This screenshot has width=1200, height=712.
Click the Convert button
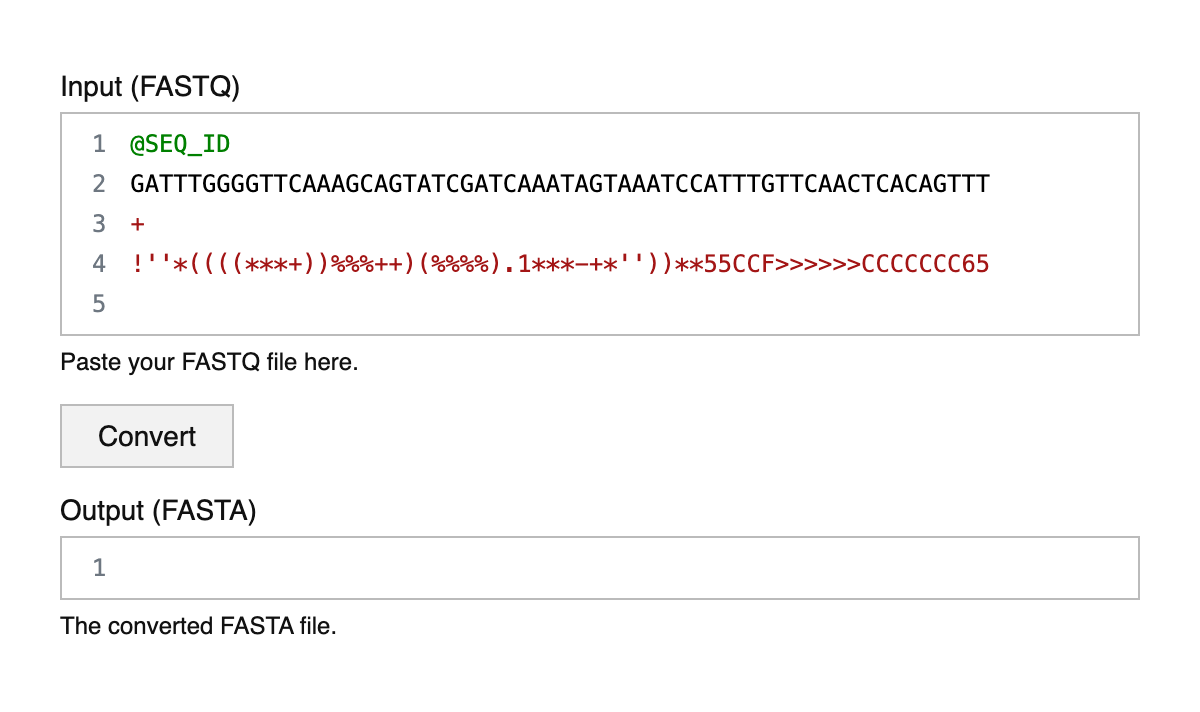tap(147, 436)
